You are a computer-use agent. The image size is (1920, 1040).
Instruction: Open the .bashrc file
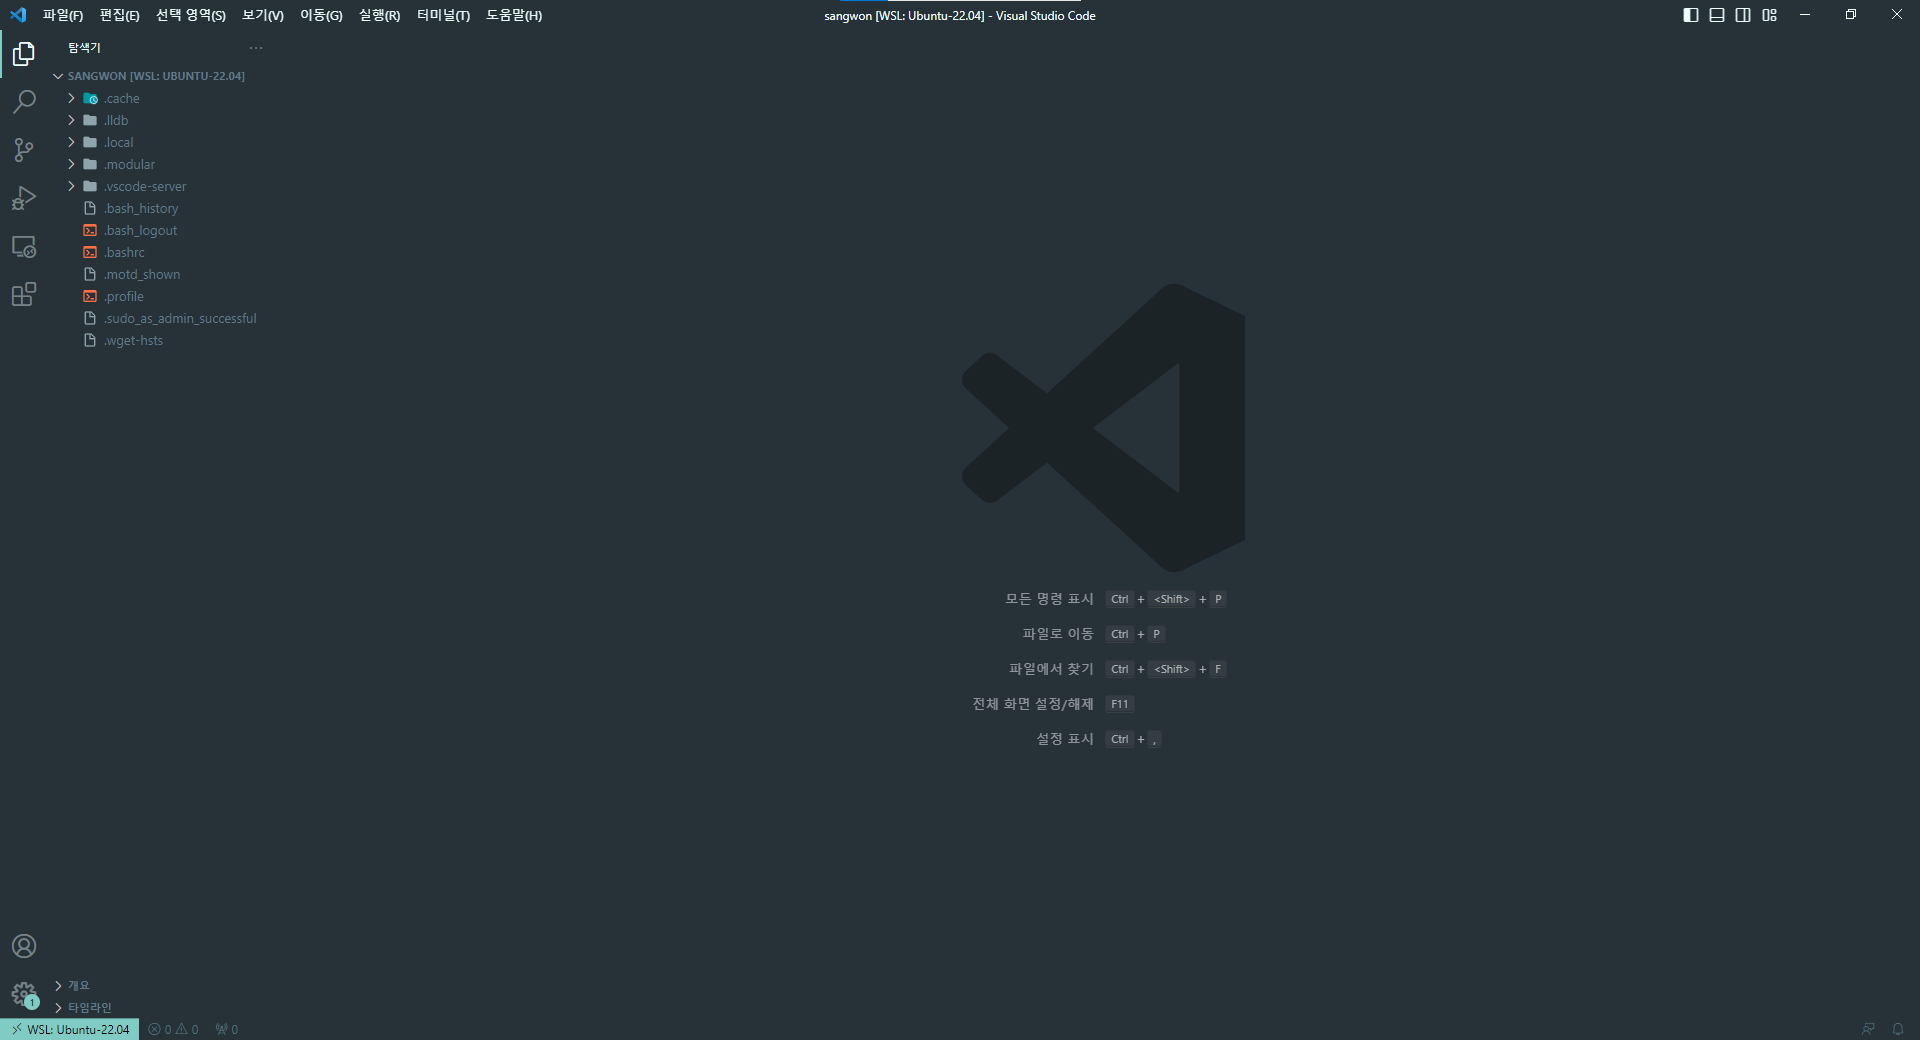pos(160,252)
